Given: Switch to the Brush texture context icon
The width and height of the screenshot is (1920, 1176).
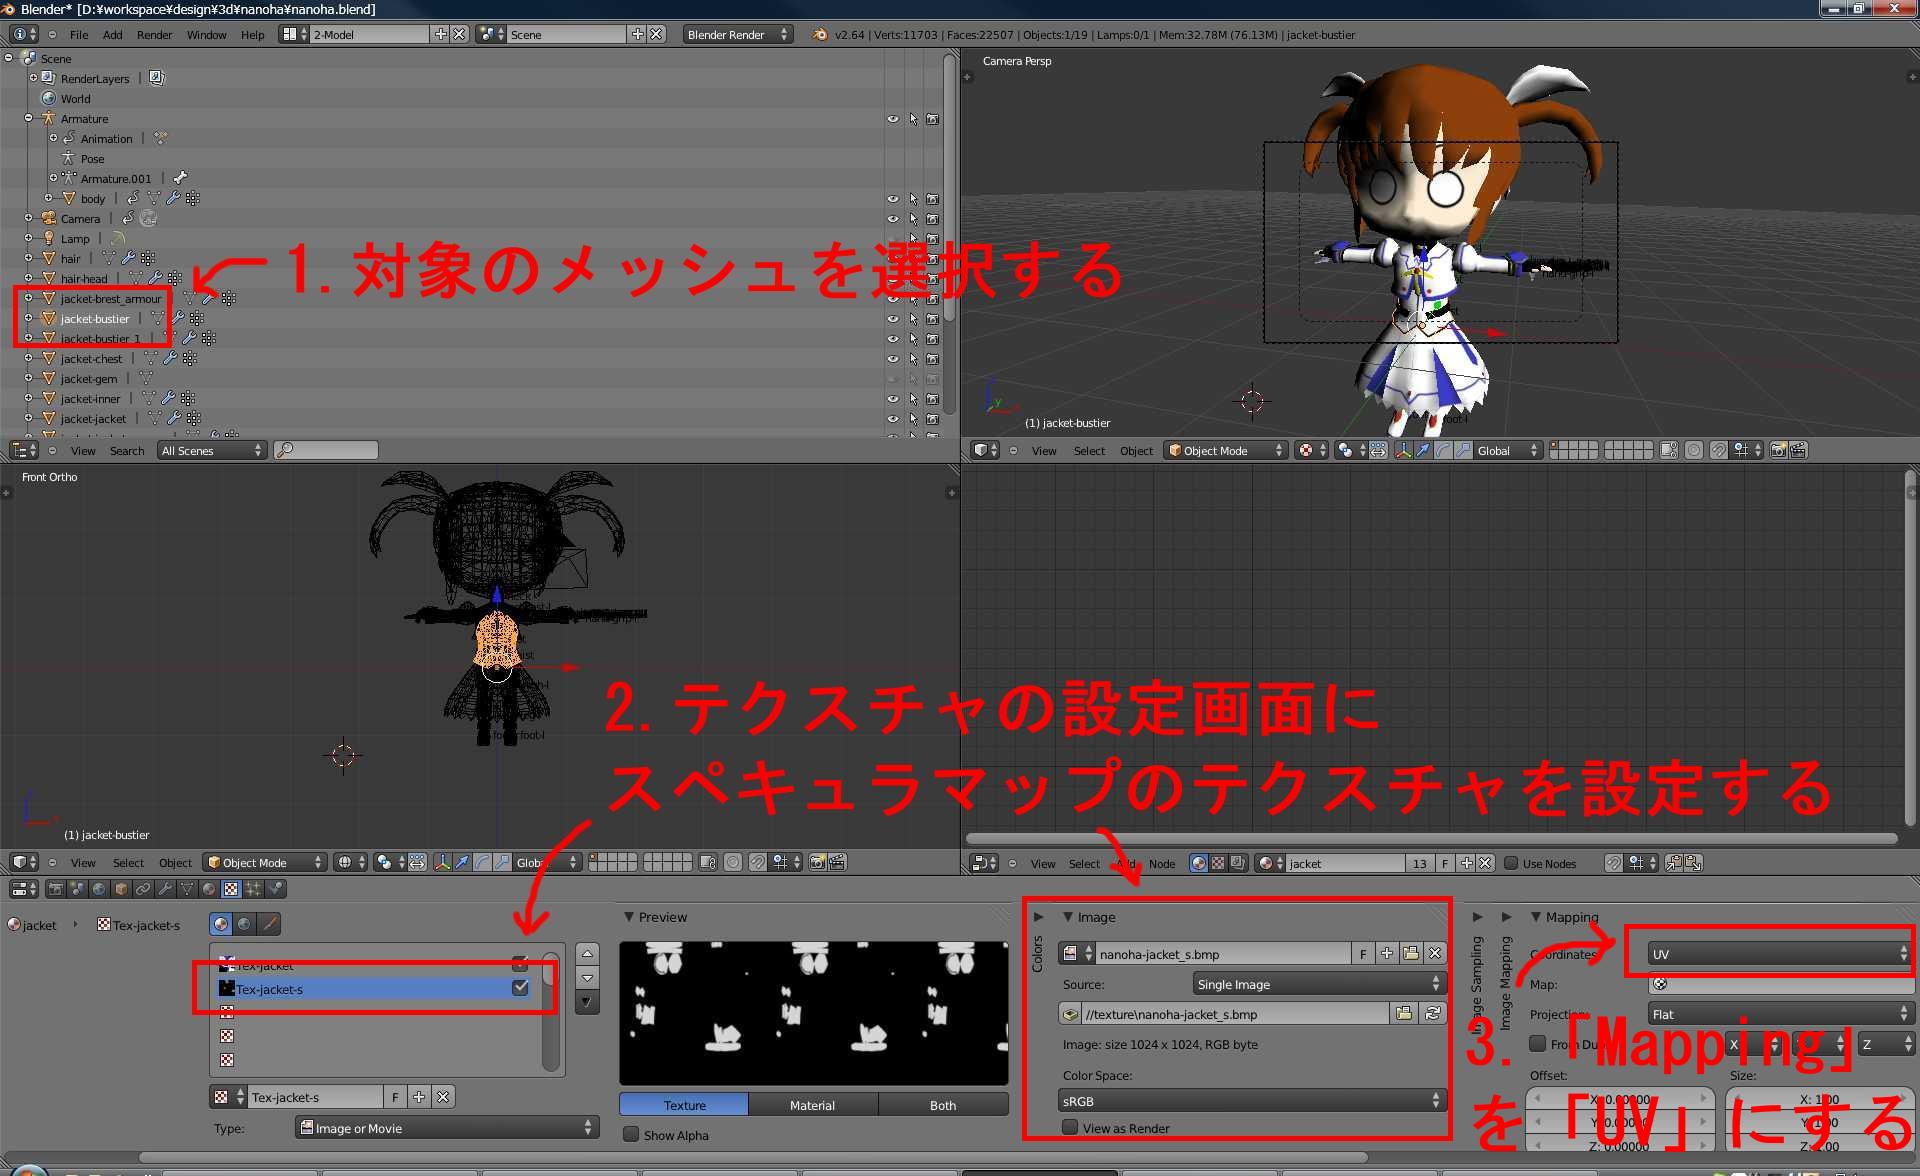Looking at the screenshot, I should tap(268, 924).
